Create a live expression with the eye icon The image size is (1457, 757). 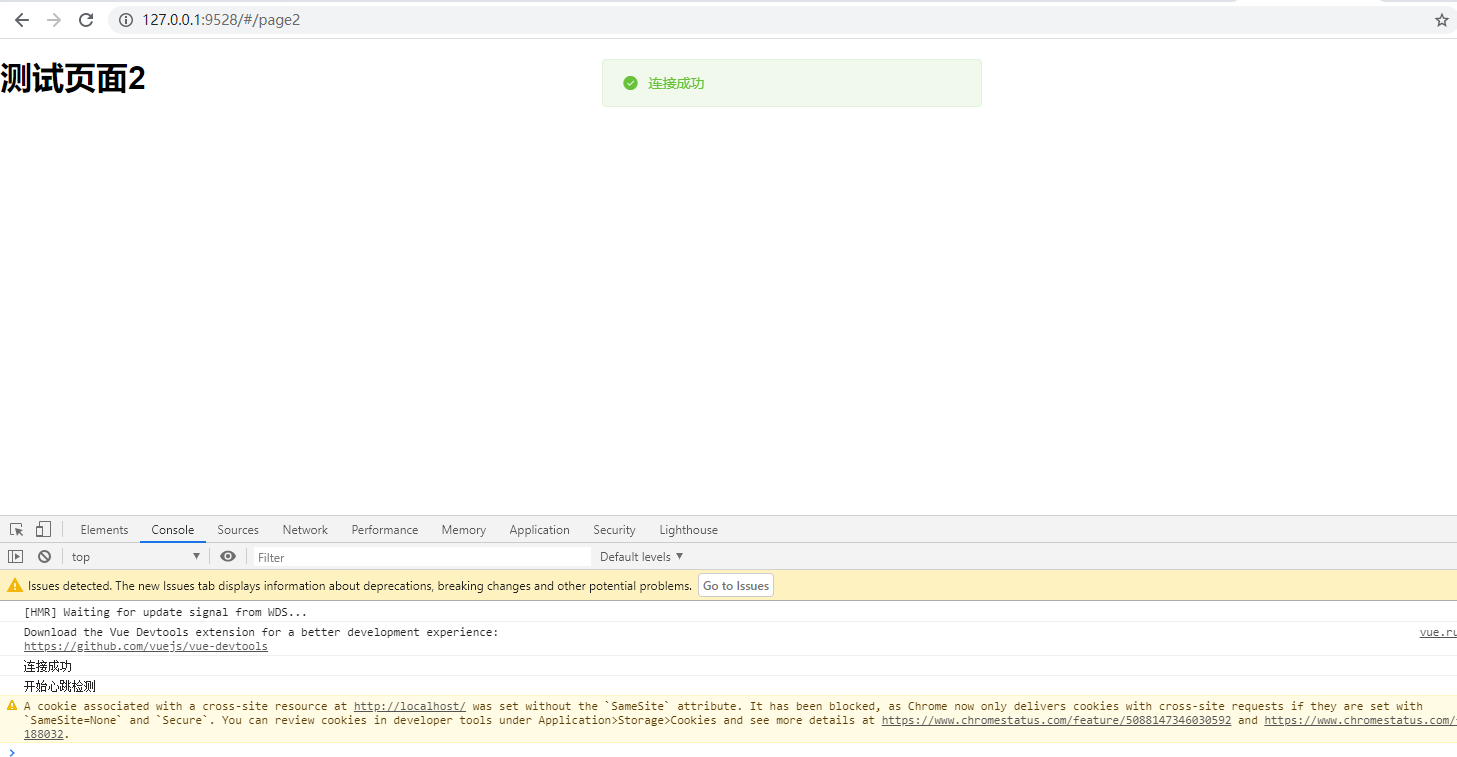(228, 556)
